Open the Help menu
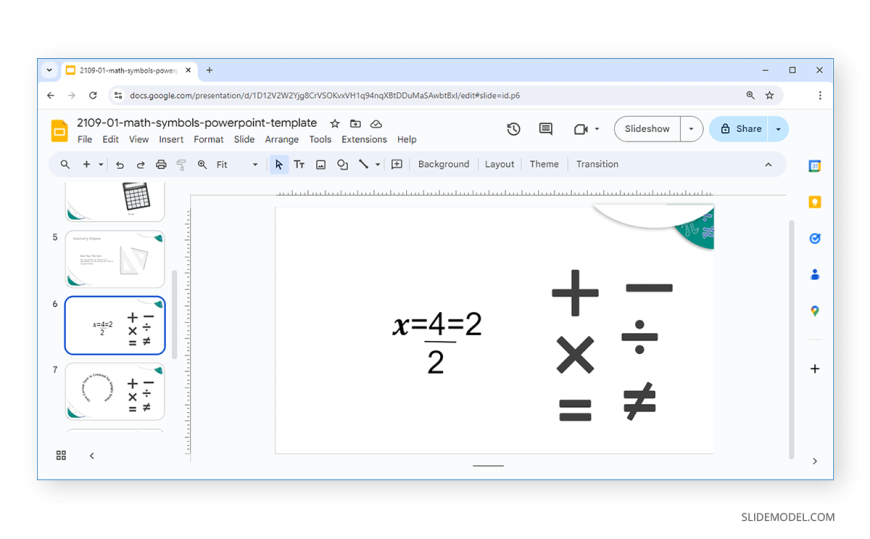The image size is (870, 539). click(407, 139)
